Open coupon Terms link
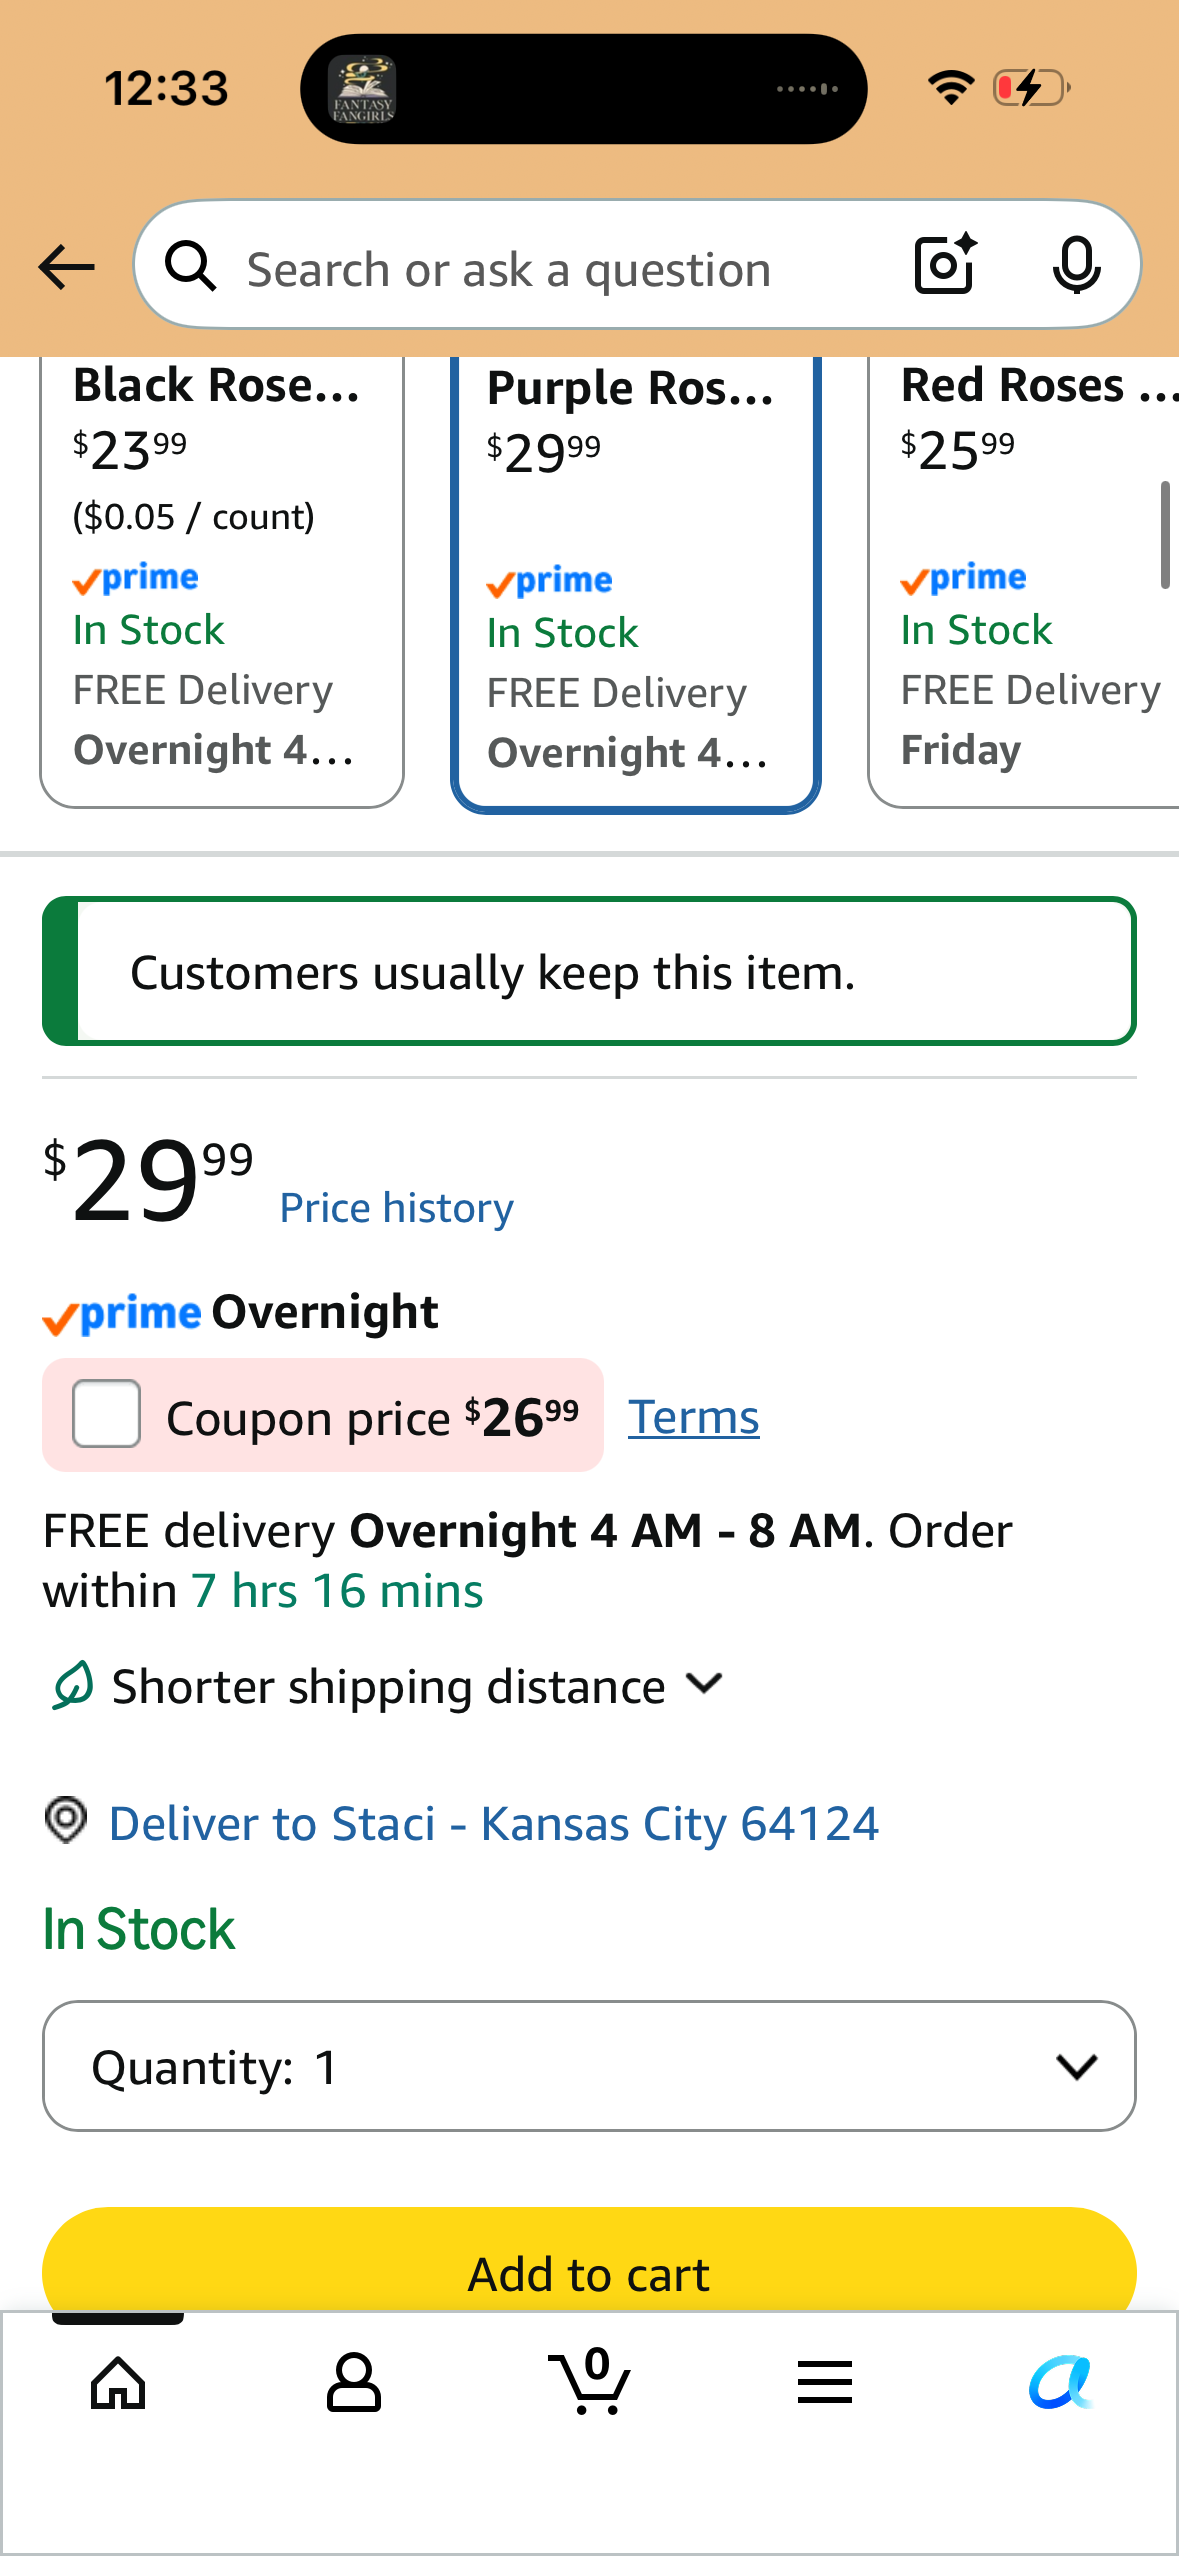 pyautogui.click(x=694, y=1417)
